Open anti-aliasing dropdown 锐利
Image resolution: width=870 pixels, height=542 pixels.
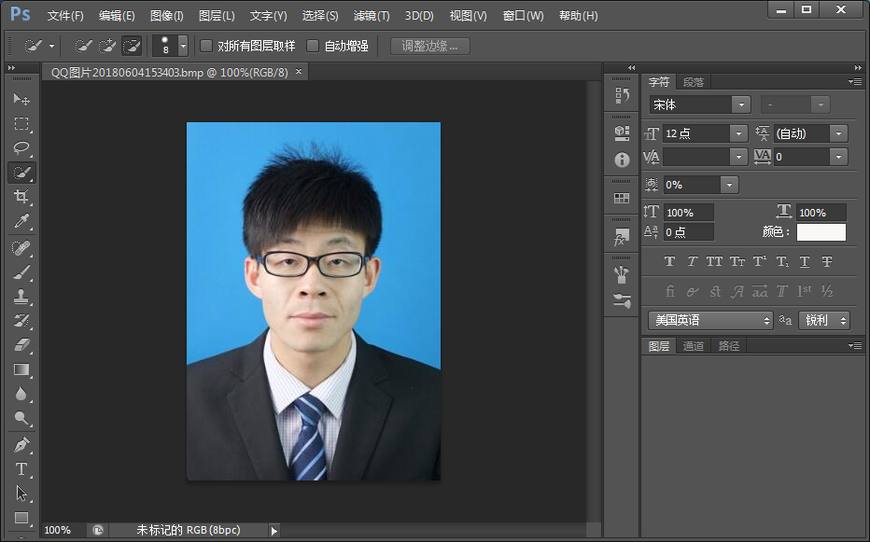(x=824, y=320)
